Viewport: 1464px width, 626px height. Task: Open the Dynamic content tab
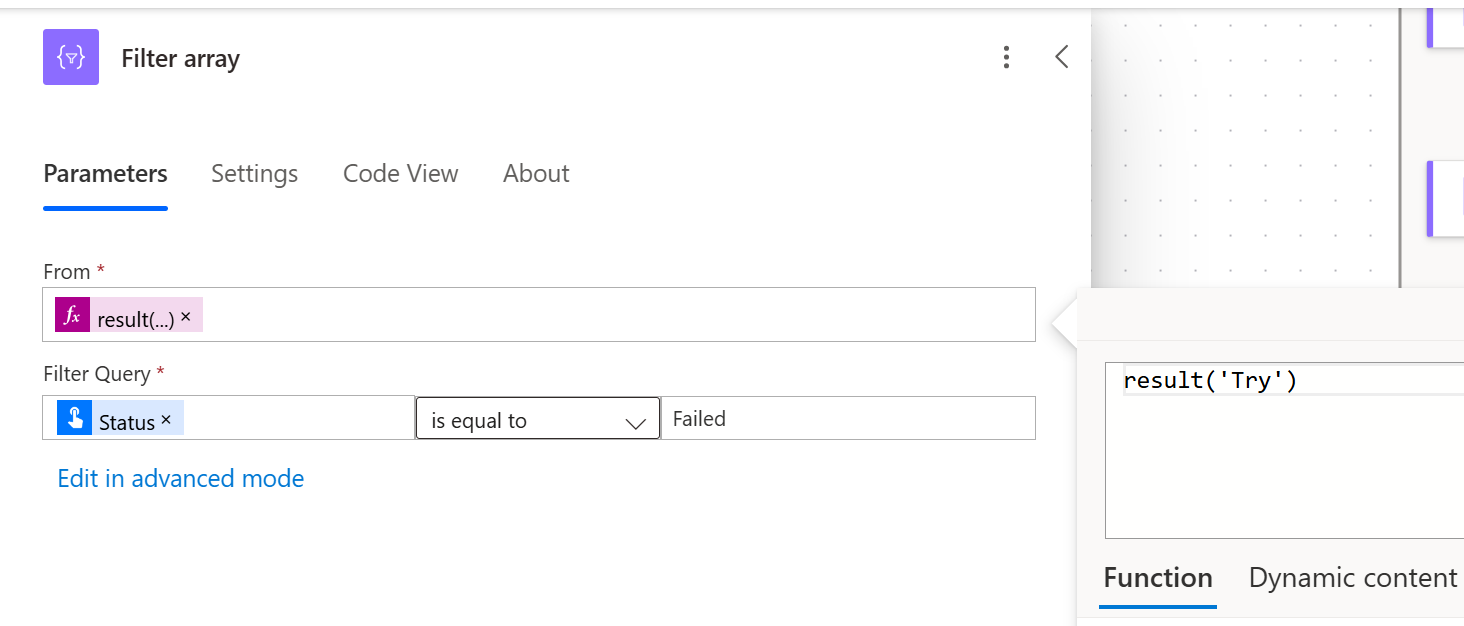[x=1352, y=578]
